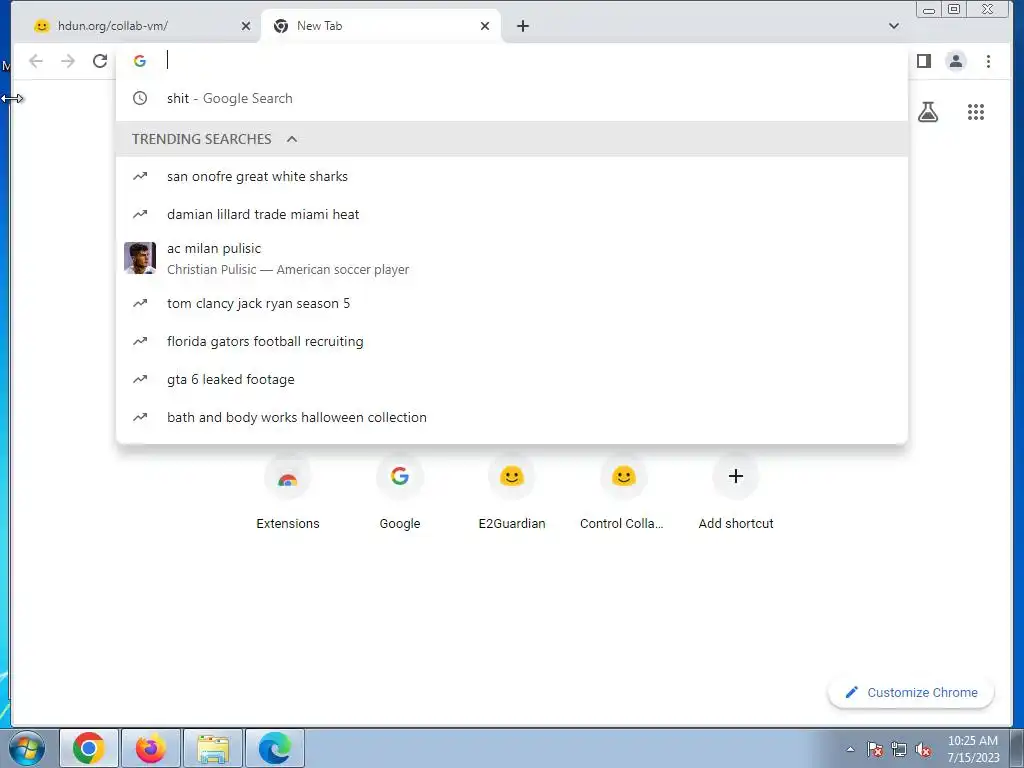Viewport: 1024px width, 768px height.
Task: Click the Customize Chrome button
Action: (911, 692)
